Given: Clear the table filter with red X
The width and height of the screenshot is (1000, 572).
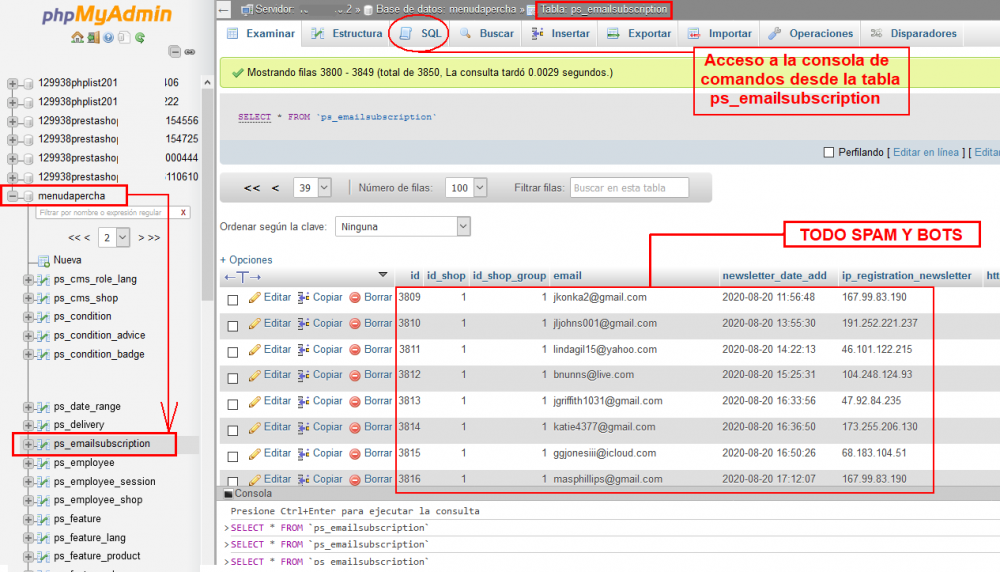Looking at the screenshot, I should point(183,212).
